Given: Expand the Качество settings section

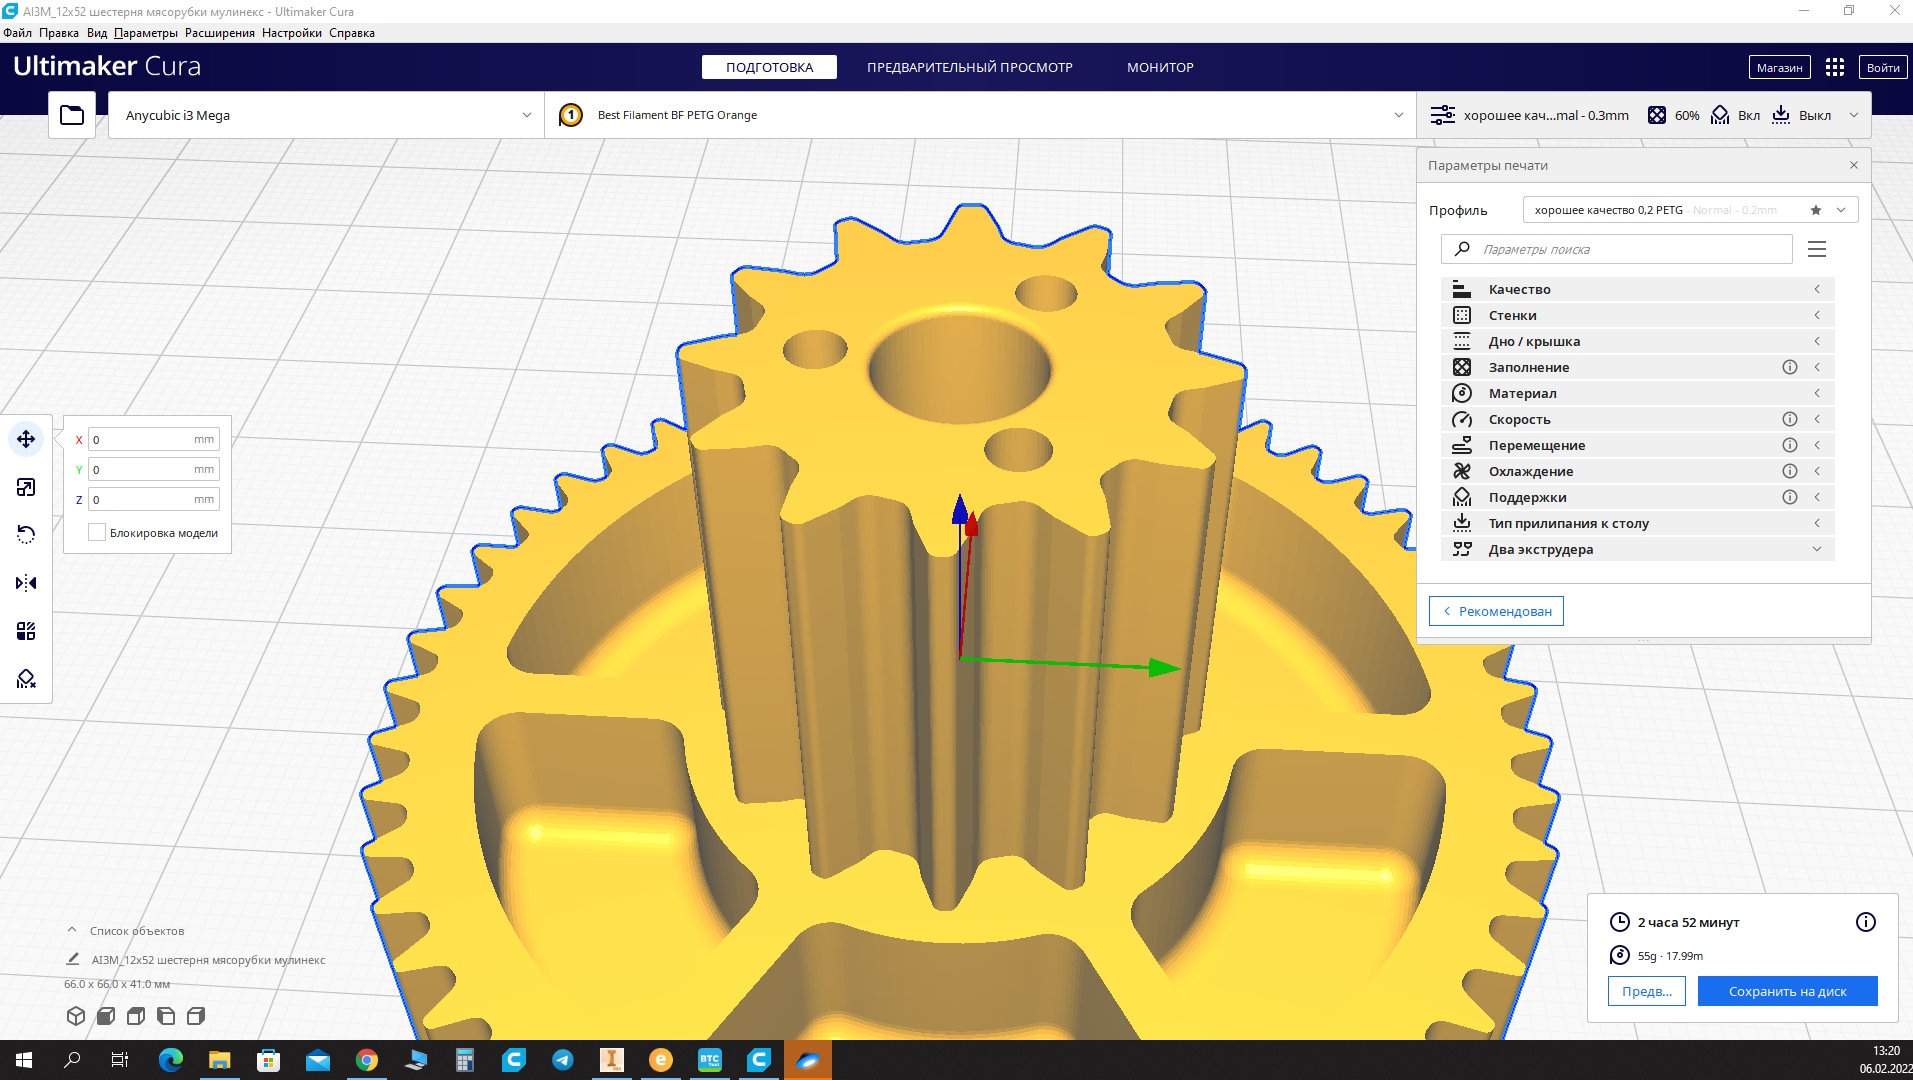Looking at the screenshot, I should click(1637, 289).
